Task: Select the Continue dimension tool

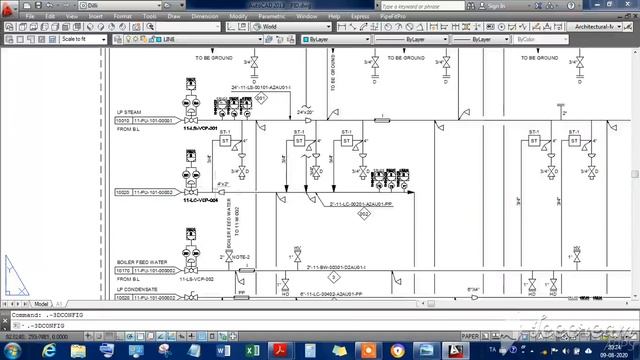Action: coord(455,27)
